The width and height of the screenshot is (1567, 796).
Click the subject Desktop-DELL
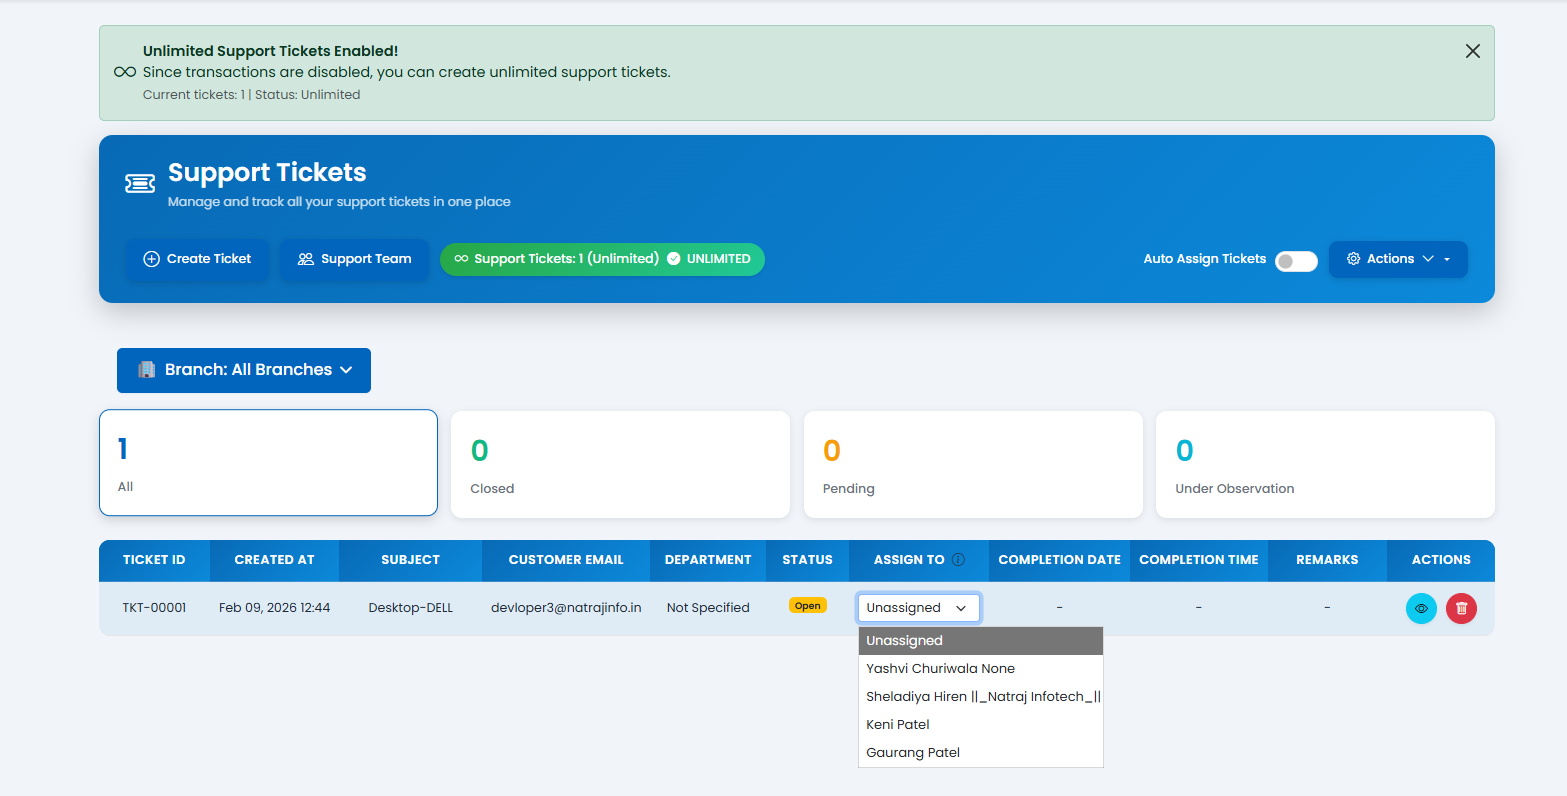click(410, 608)
